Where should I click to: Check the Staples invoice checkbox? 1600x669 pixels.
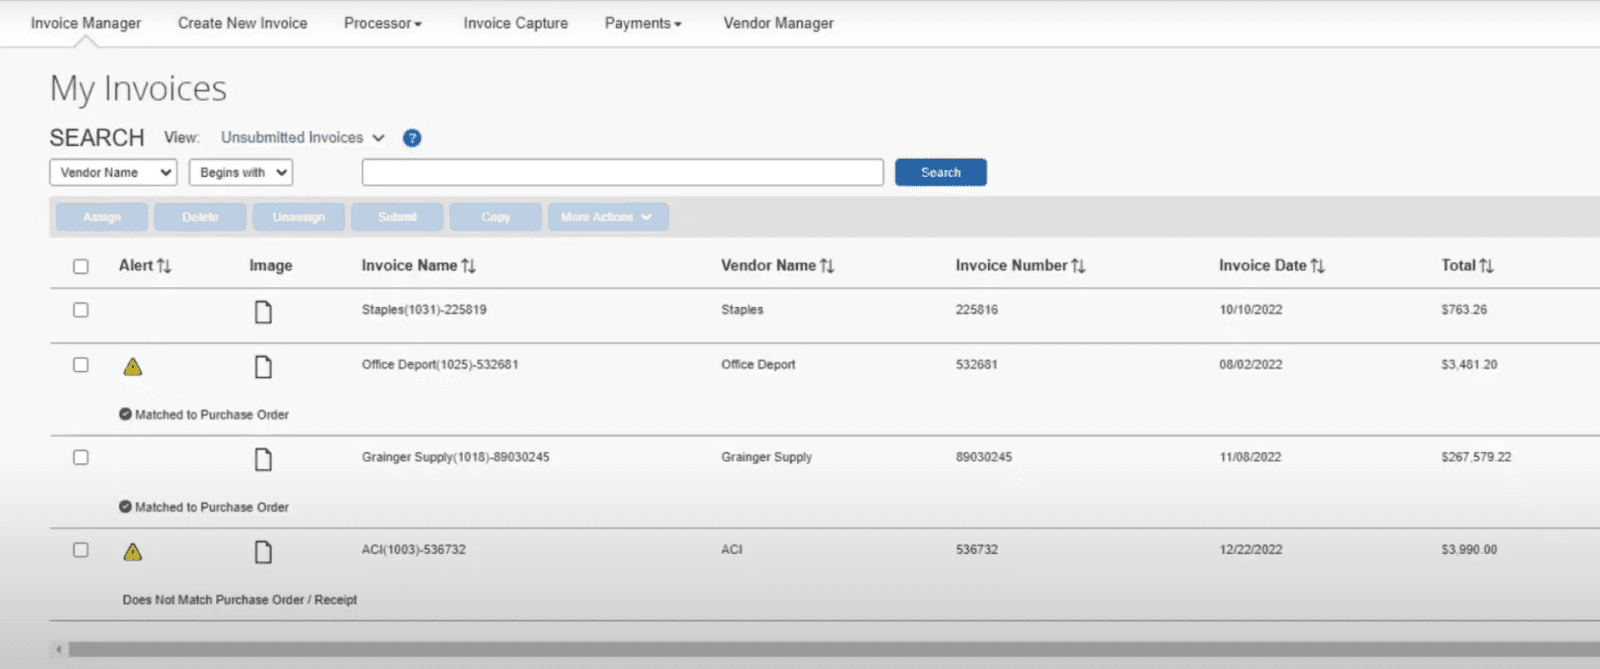click(81, 310)
